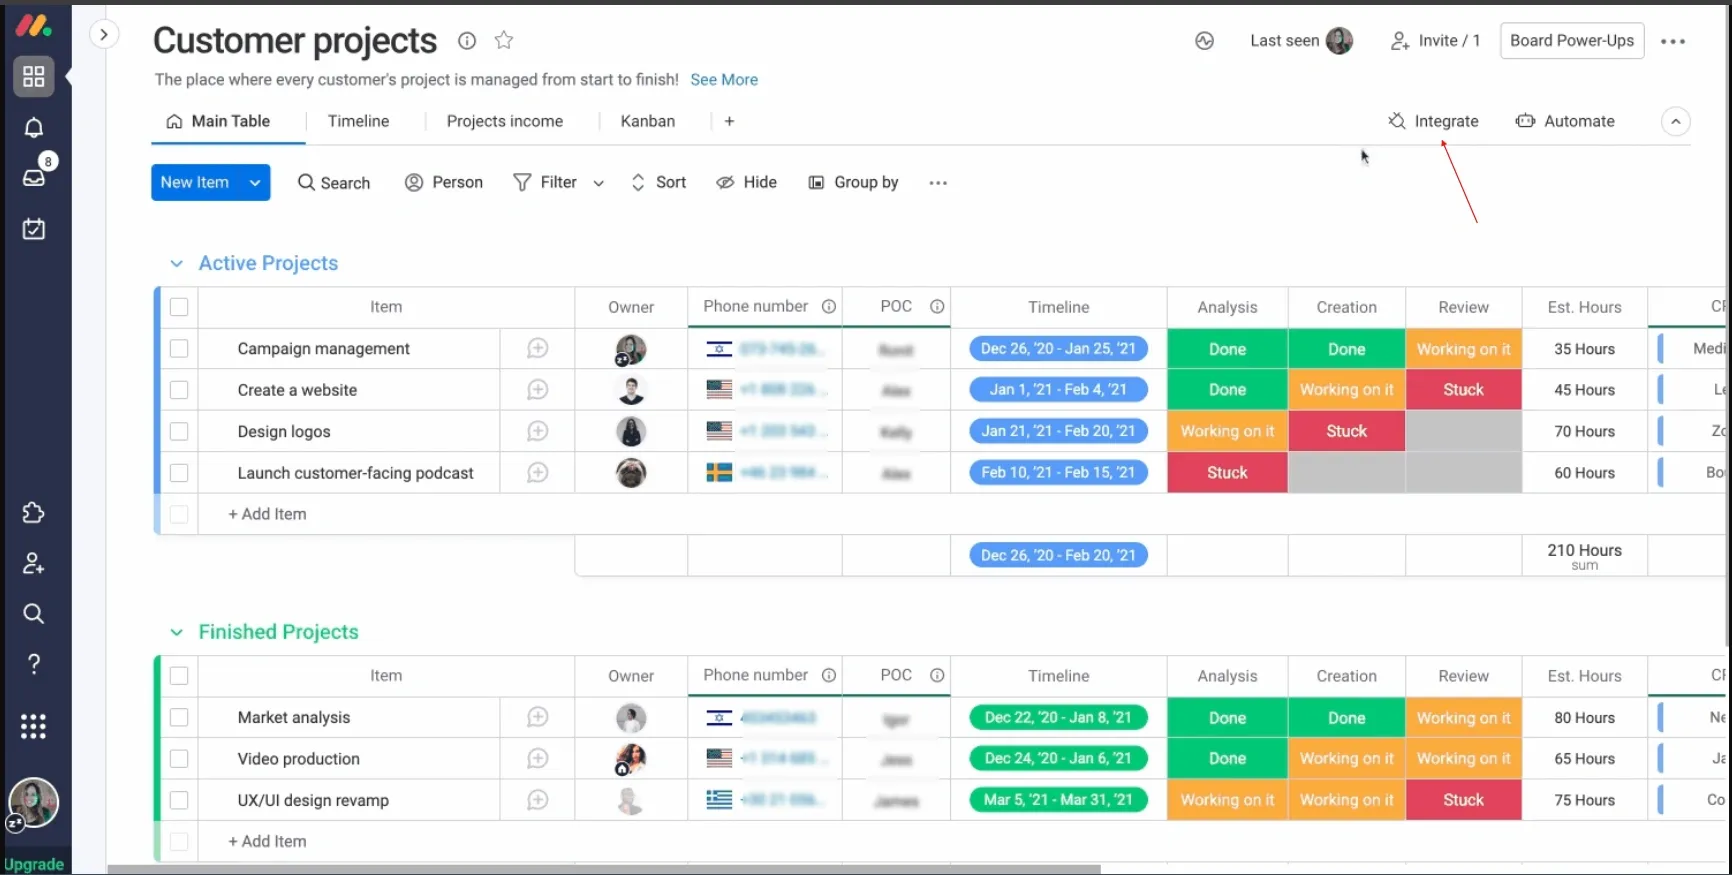
Task: Click the See More link
Action: click(x=723, y=80)
